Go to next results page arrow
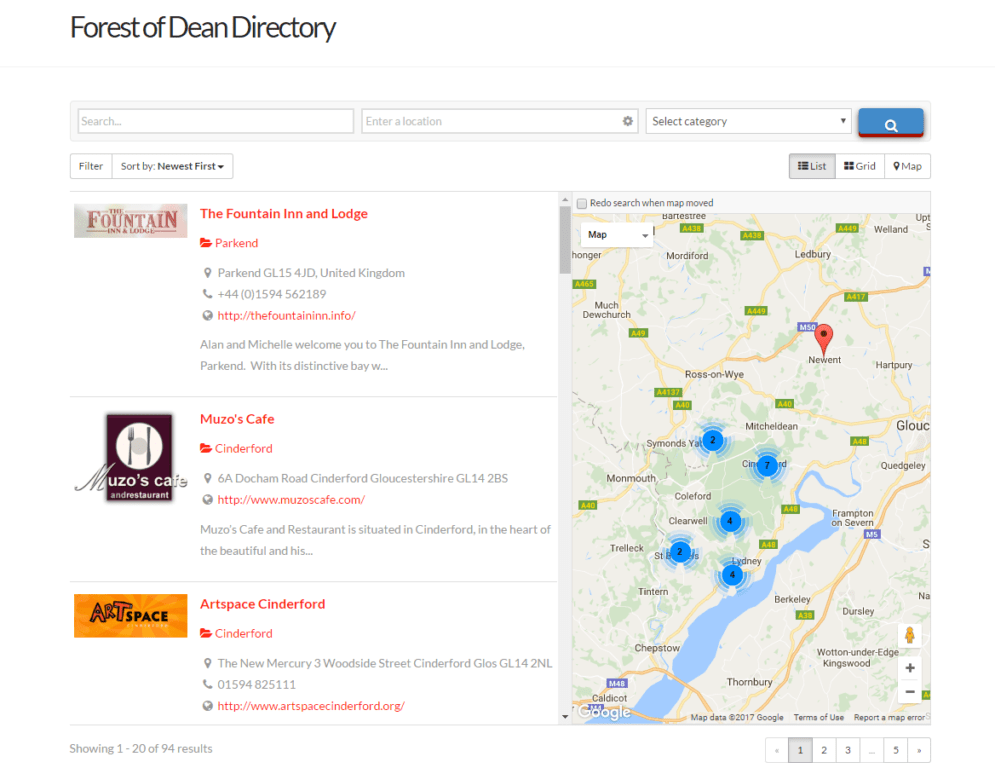This screenshot has width=995, height=768. [919, 750]
